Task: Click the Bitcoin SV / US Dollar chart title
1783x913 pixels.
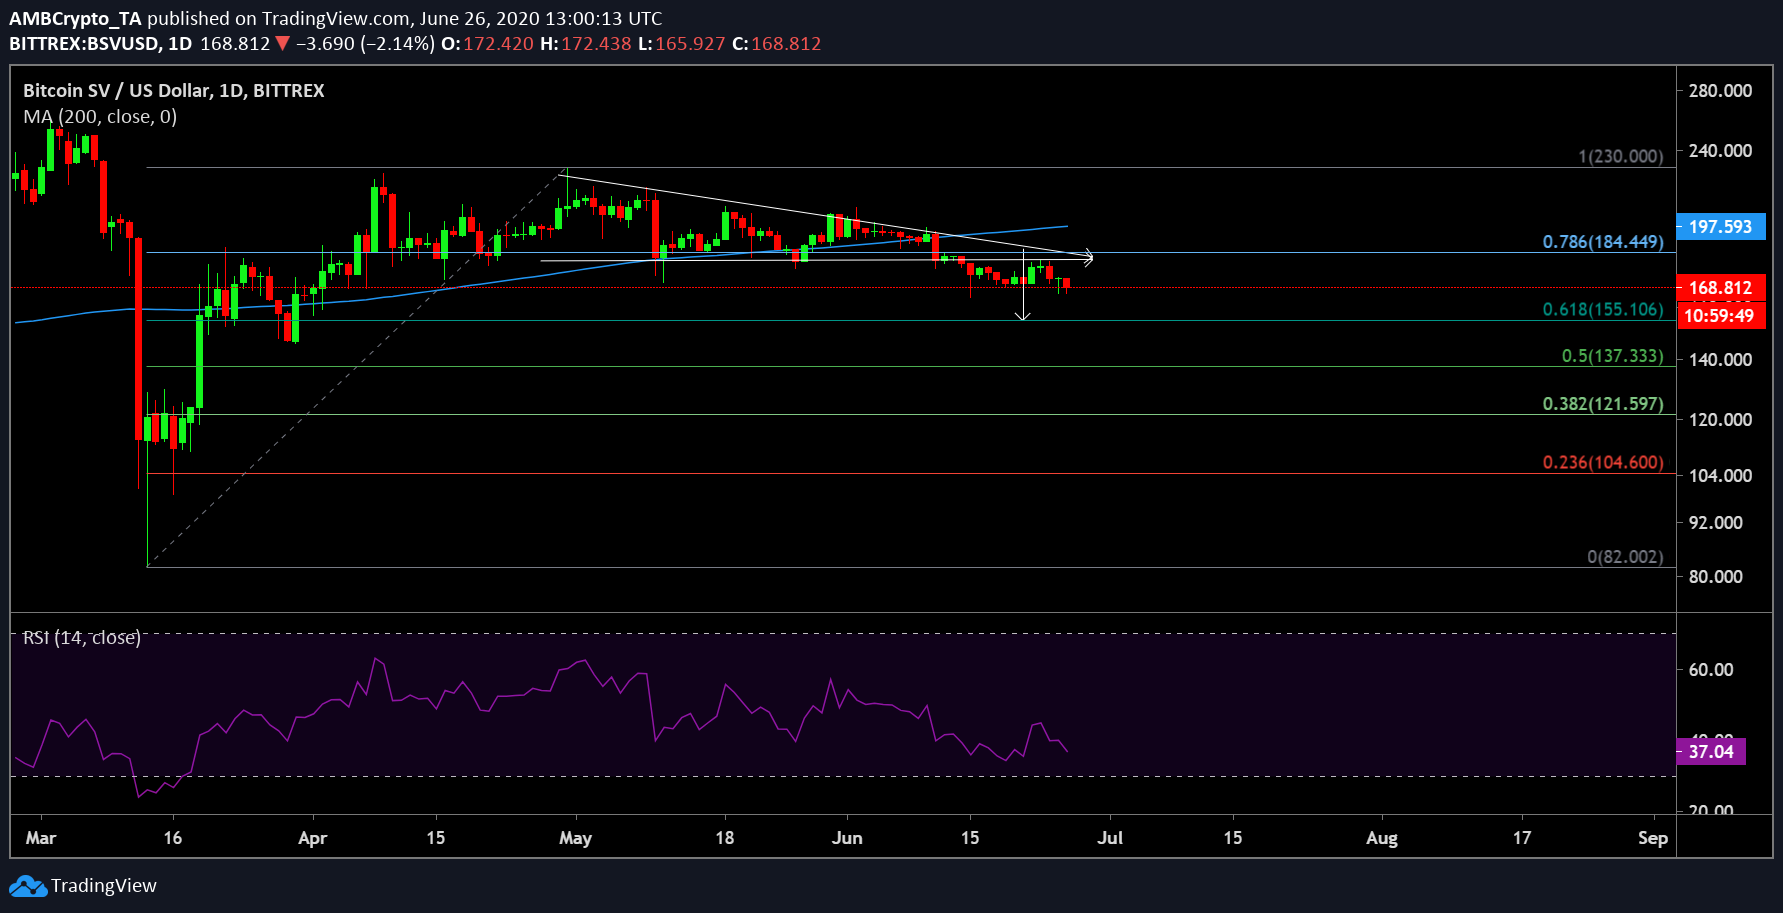Action: pyautogui.click(x=174, y=90)
